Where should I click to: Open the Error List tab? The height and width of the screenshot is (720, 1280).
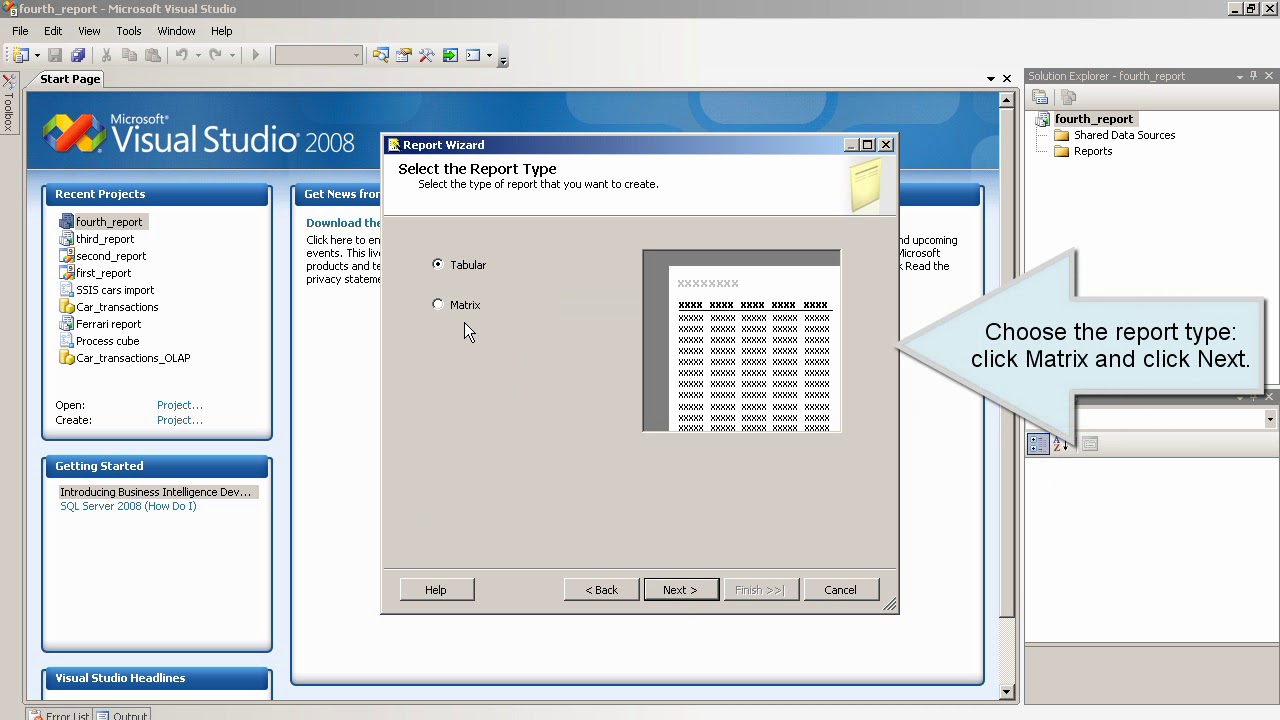[60, 716]
